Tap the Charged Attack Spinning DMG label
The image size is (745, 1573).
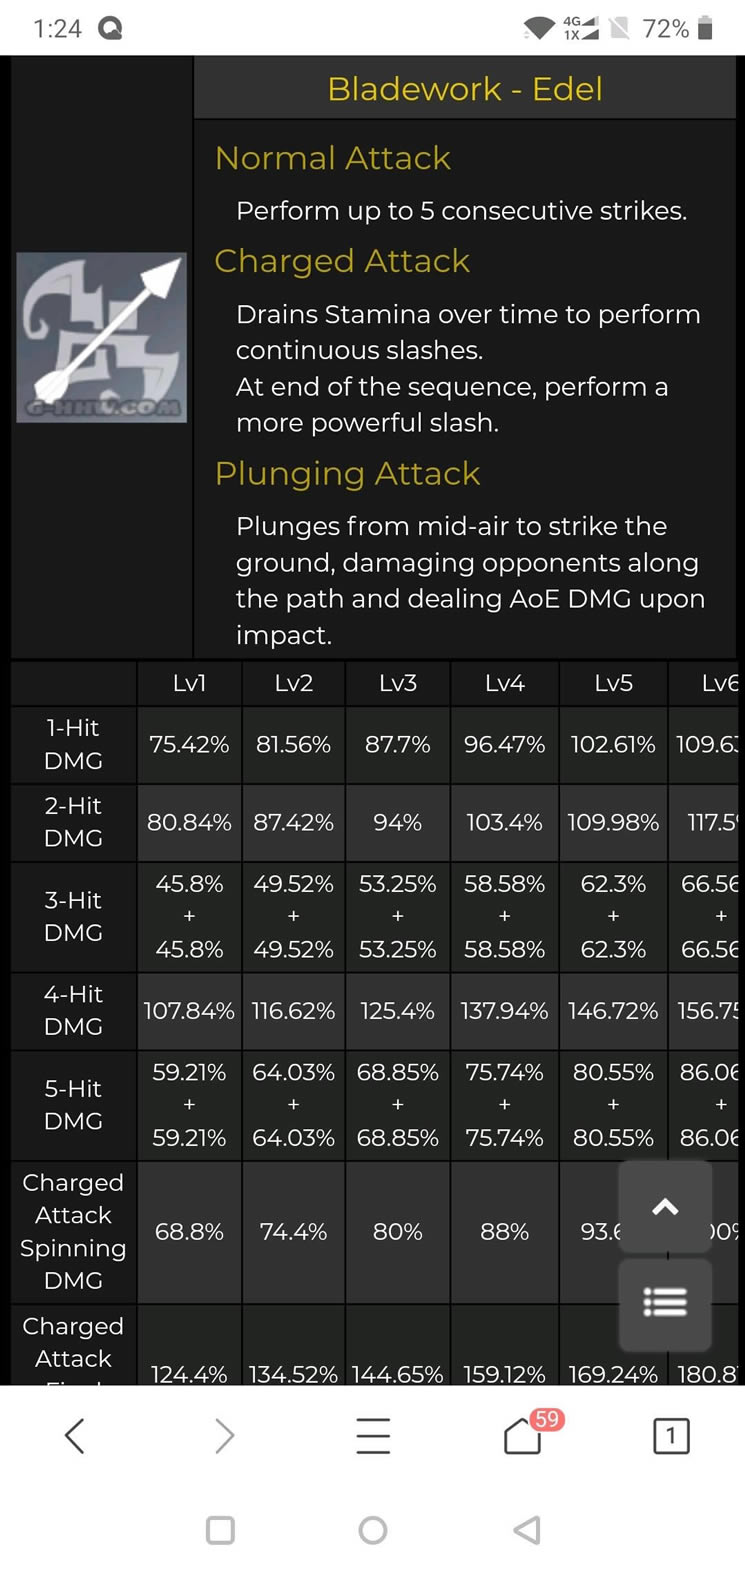(73, 1231)
